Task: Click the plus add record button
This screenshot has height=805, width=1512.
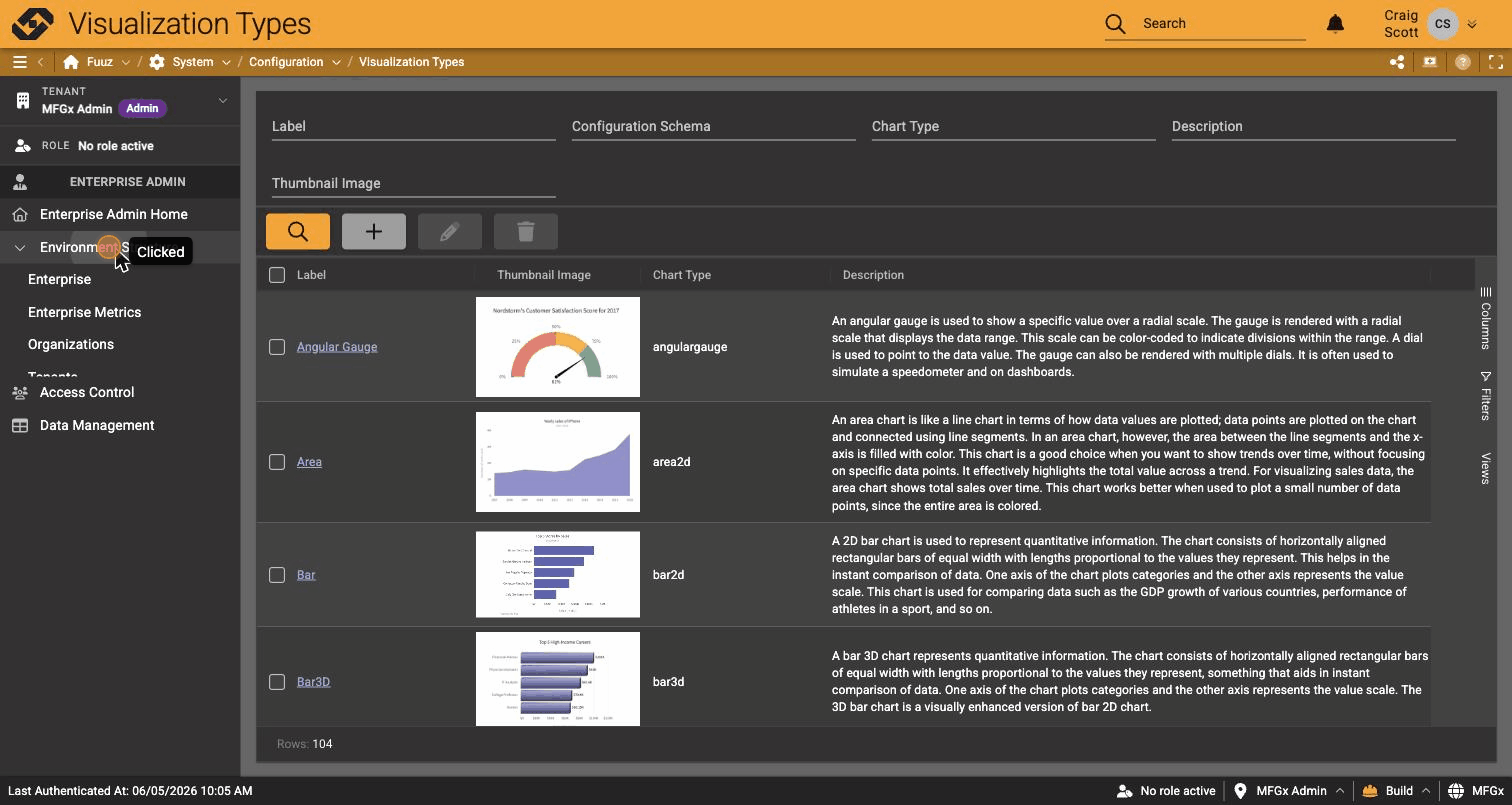Action: (x=374, y=231)
